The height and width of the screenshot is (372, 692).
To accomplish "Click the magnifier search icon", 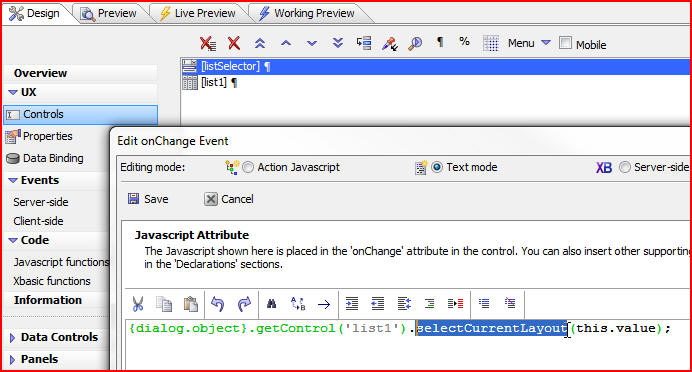I will [415, 43].
